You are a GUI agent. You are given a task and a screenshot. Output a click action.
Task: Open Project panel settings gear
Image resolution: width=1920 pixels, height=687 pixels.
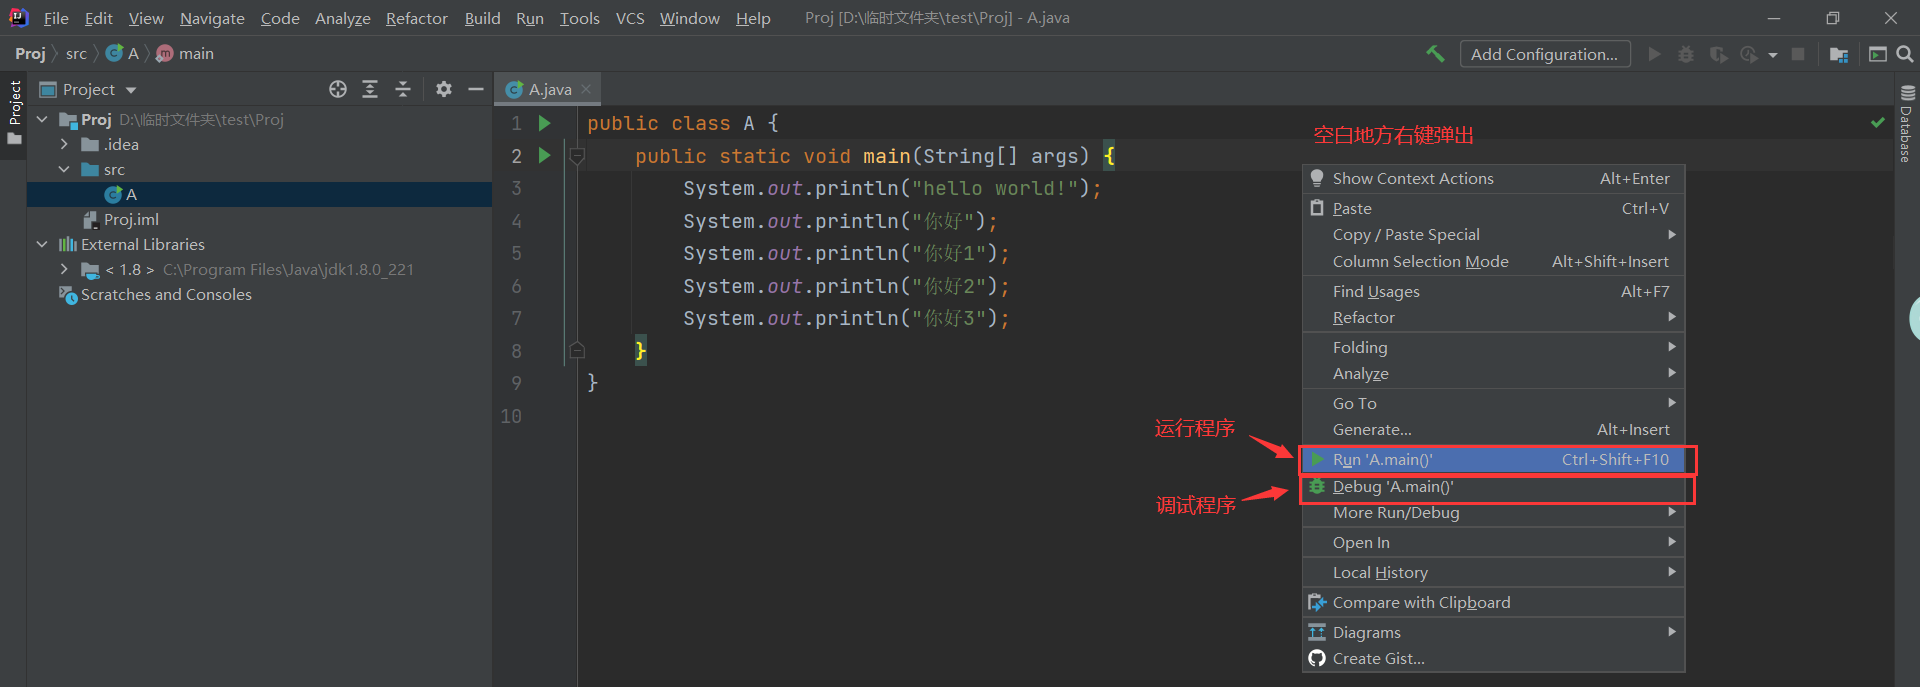point(444,89)
